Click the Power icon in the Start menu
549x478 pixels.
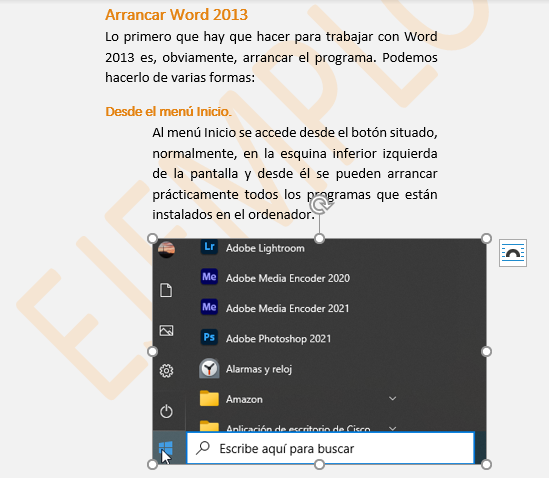166,411
